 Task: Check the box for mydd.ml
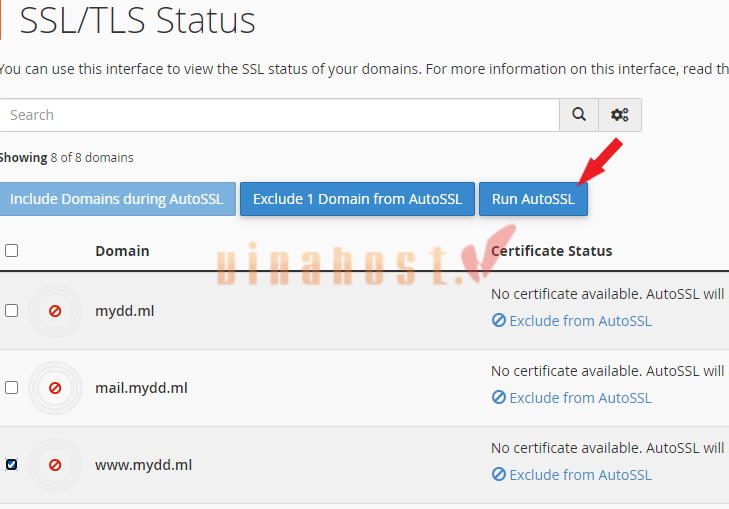click(x=12, y=311)
